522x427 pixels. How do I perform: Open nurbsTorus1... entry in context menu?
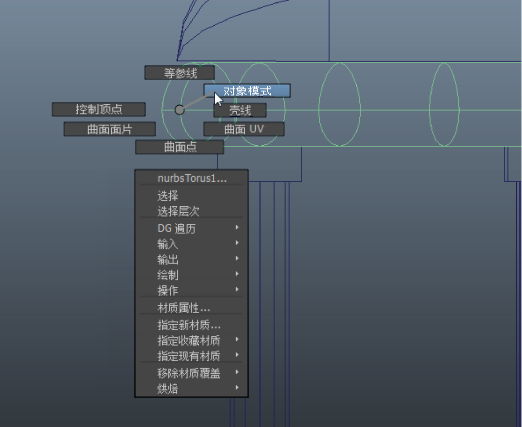[191, 178]
